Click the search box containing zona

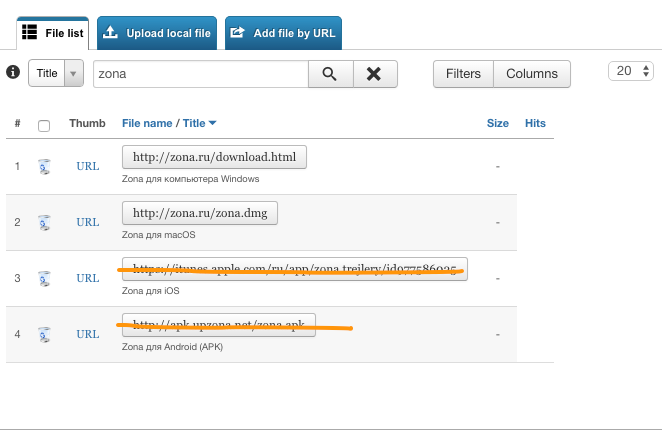coord(201,74)
